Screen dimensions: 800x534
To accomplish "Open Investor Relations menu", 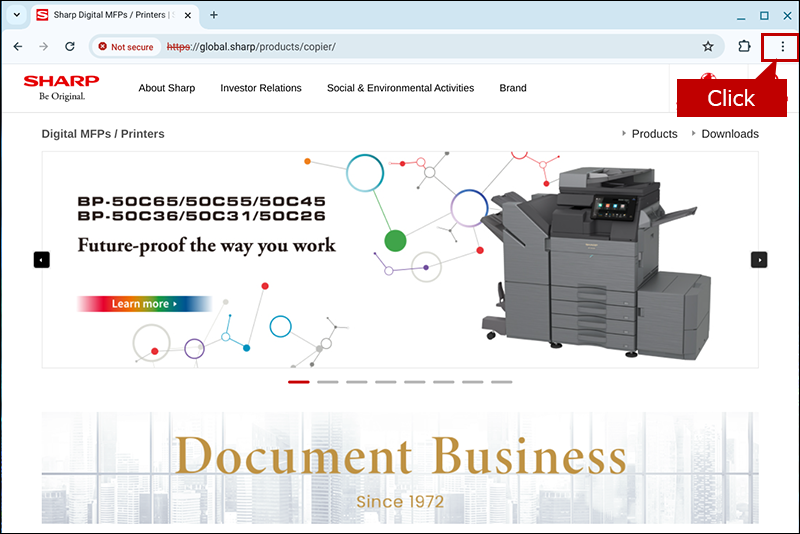I will pos(261,88).
